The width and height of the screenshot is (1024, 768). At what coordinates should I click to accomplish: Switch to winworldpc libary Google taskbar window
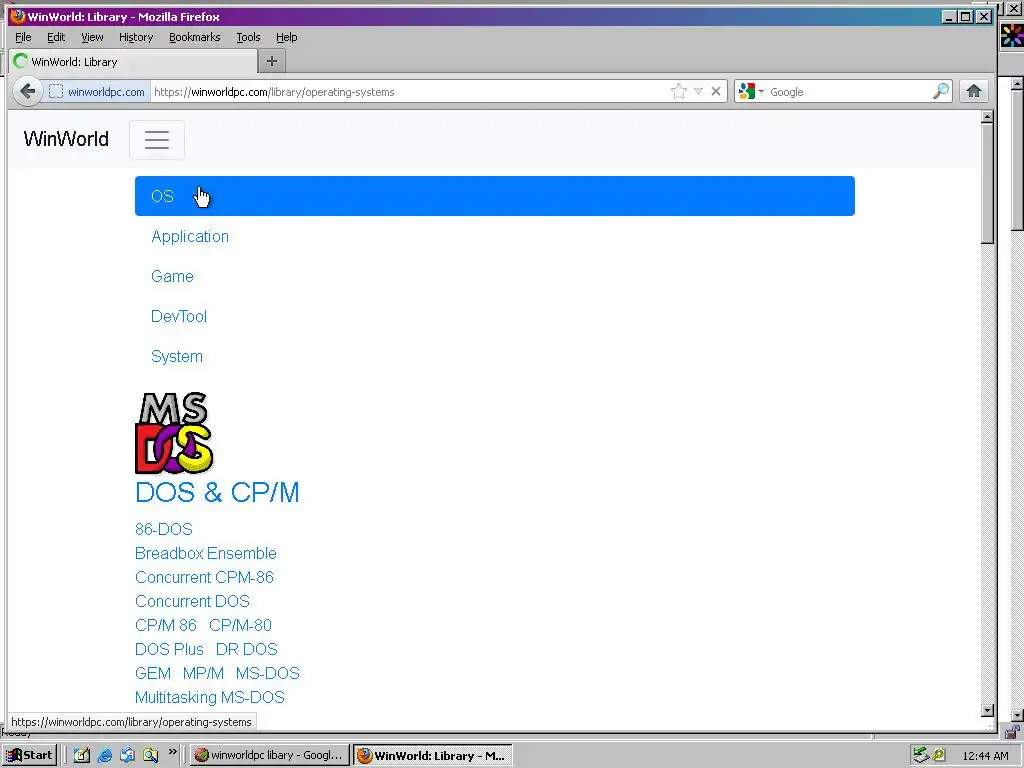[x=269, y=755]
